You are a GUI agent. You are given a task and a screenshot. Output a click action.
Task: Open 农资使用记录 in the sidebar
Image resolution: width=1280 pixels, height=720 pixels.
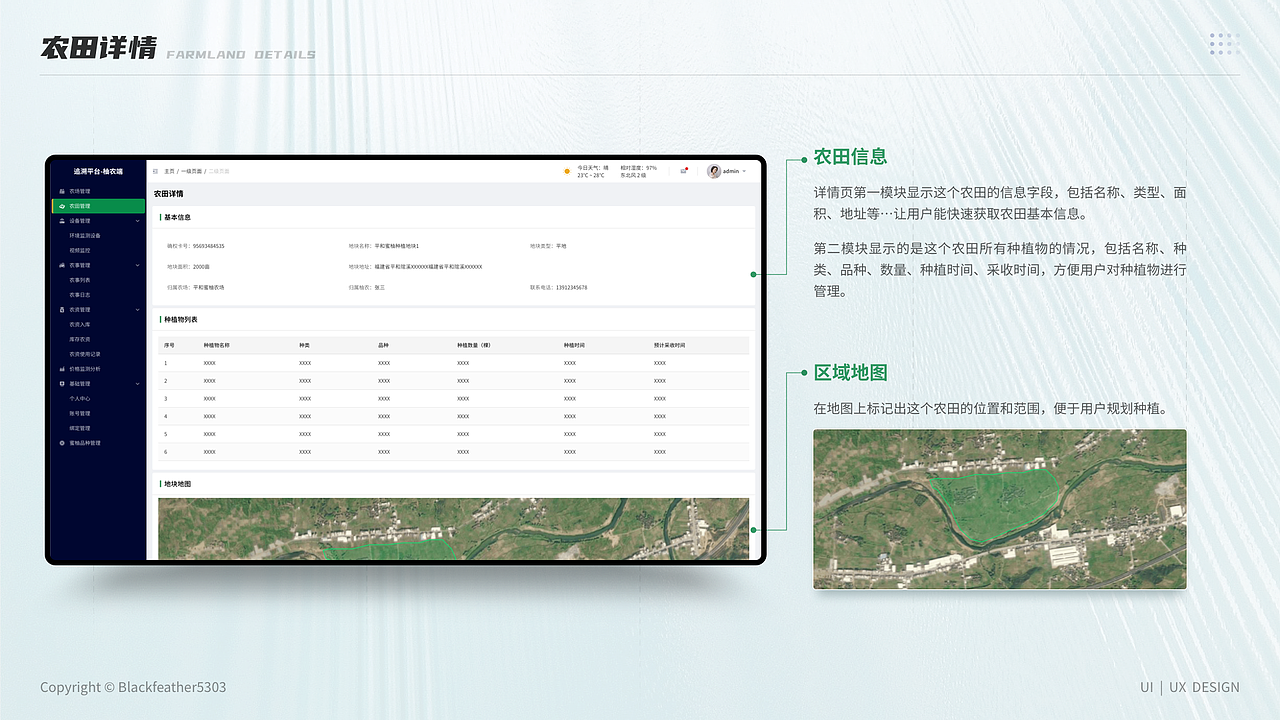[85, 354]
